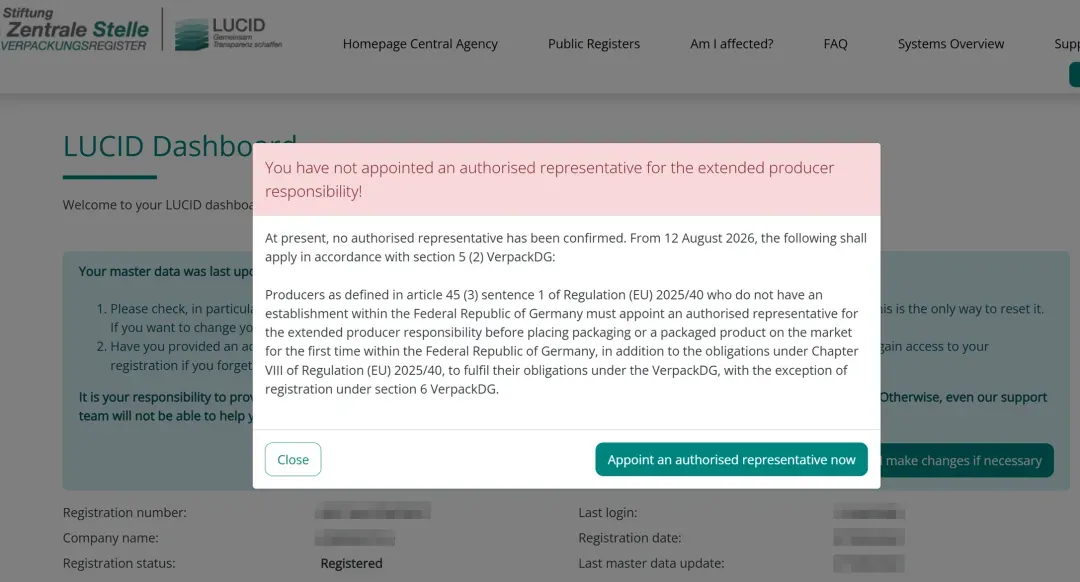1080x582 pixels.
Task: Click 'Appoint an authorised representative now'
Action: [731, 459]
